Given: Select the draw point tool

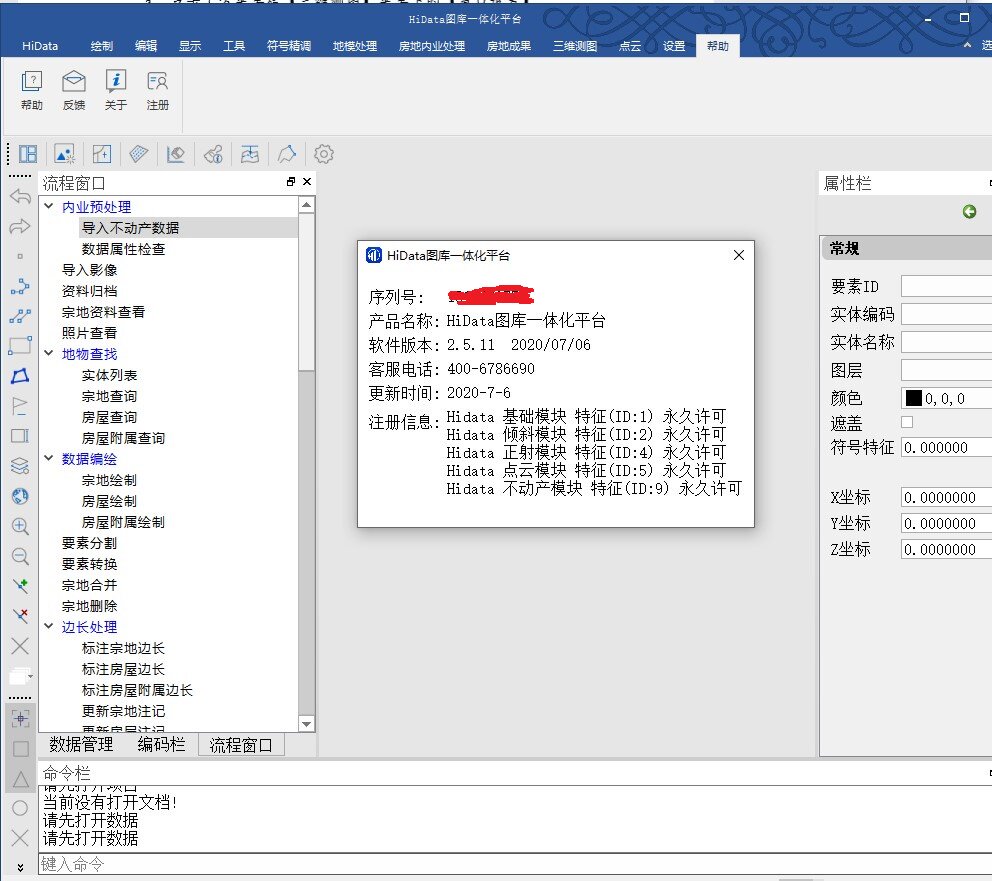Looking at the screenshot, I should click(x=20, y=256).
